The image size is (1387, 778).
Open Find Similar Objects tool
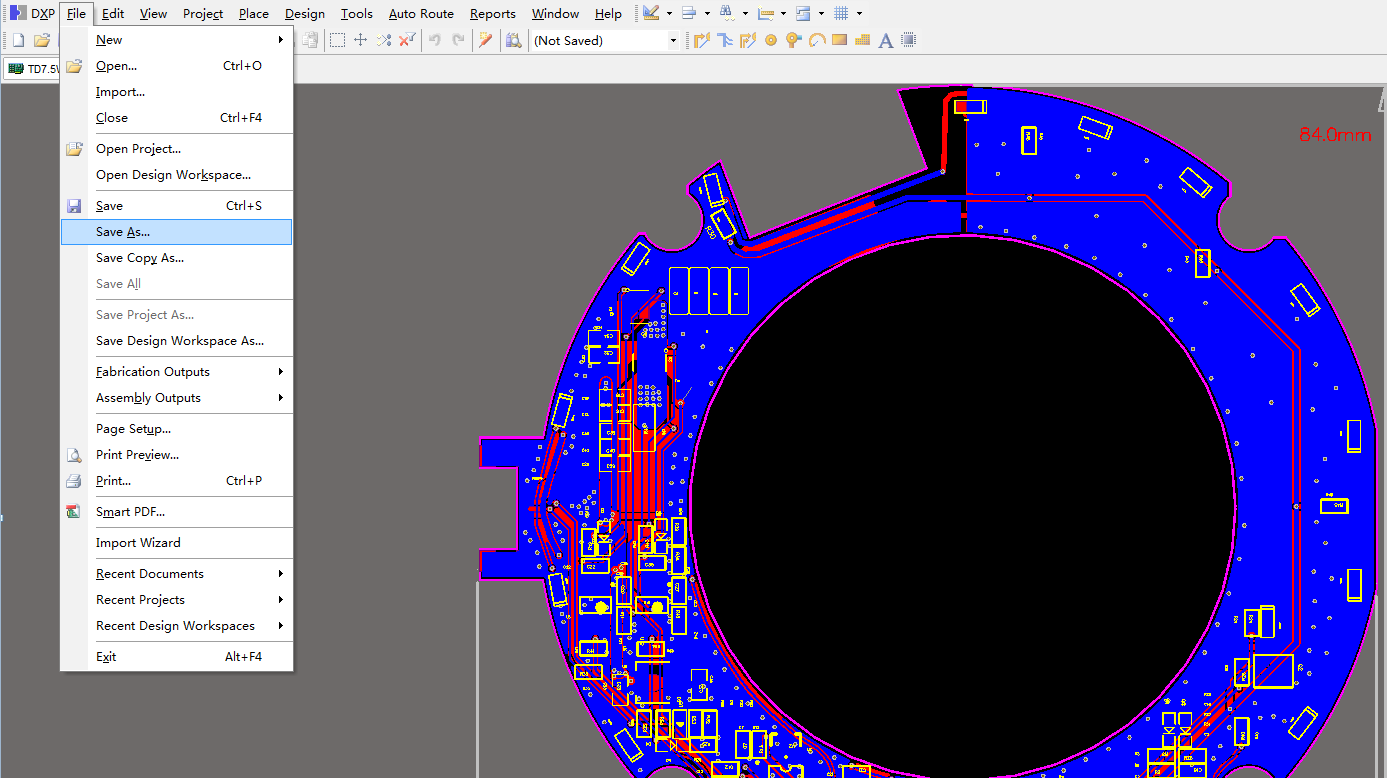pos(513,39)
